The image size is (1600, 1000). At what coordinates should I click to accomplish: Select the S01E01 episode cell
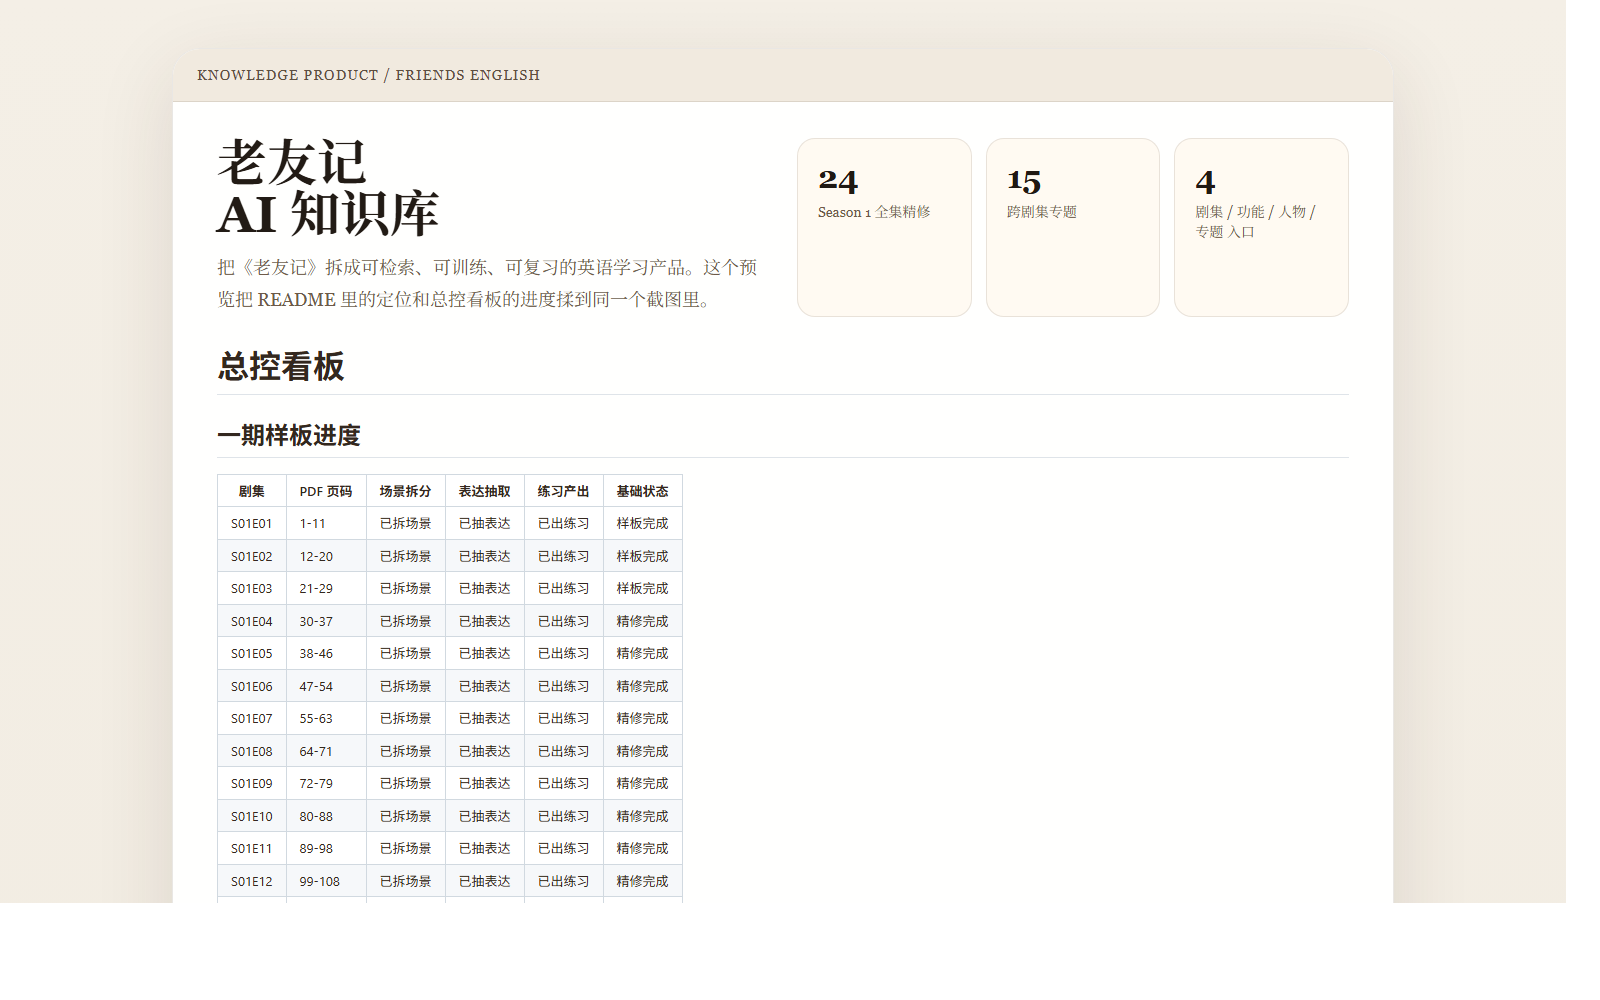[252, 523]
